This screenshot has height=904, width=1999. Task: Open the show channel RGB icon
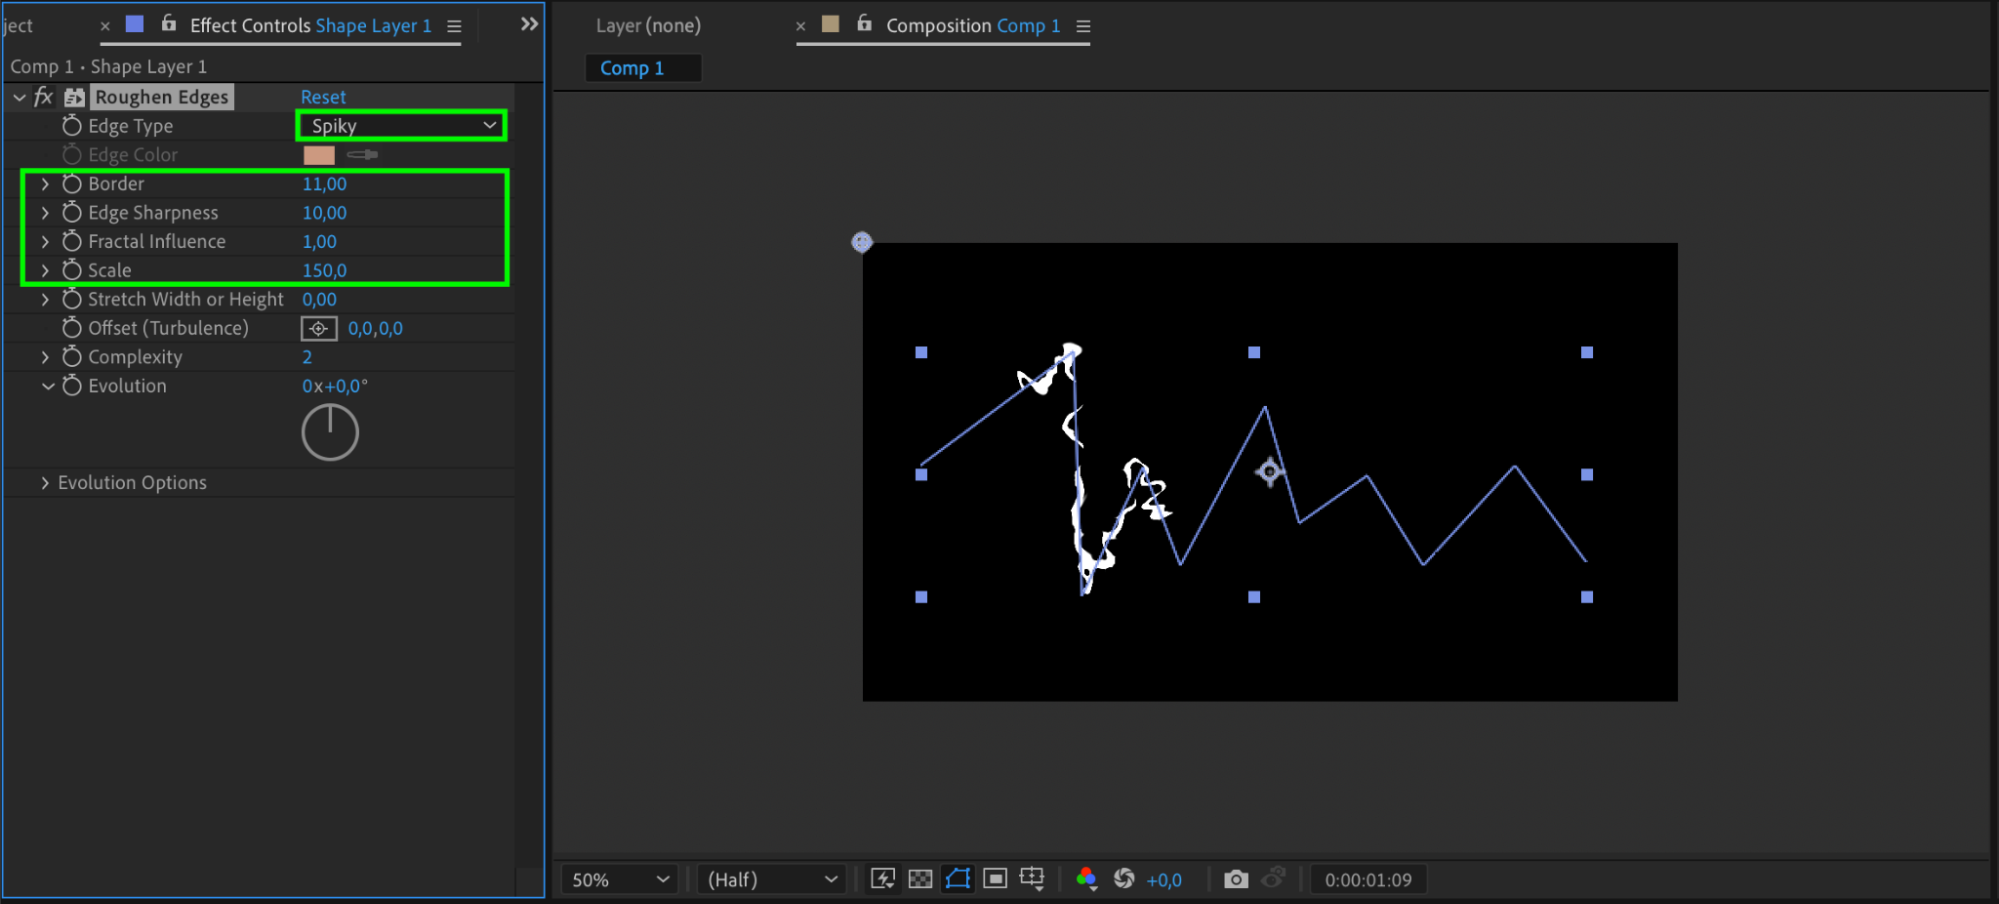1086,879
